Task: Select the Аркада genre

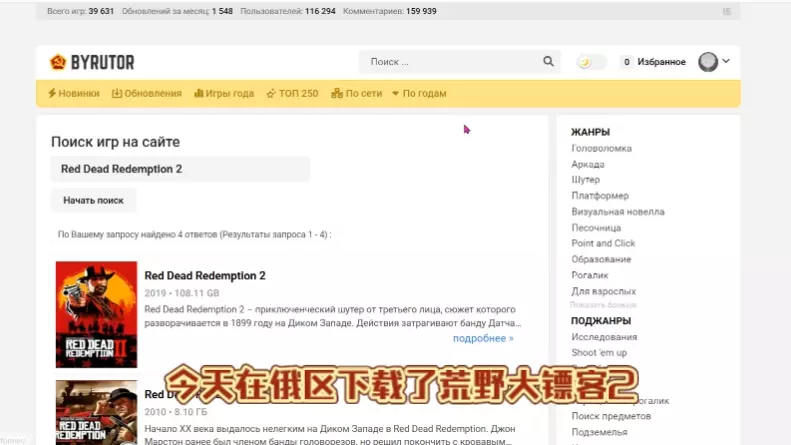Action: click(588, 164)
